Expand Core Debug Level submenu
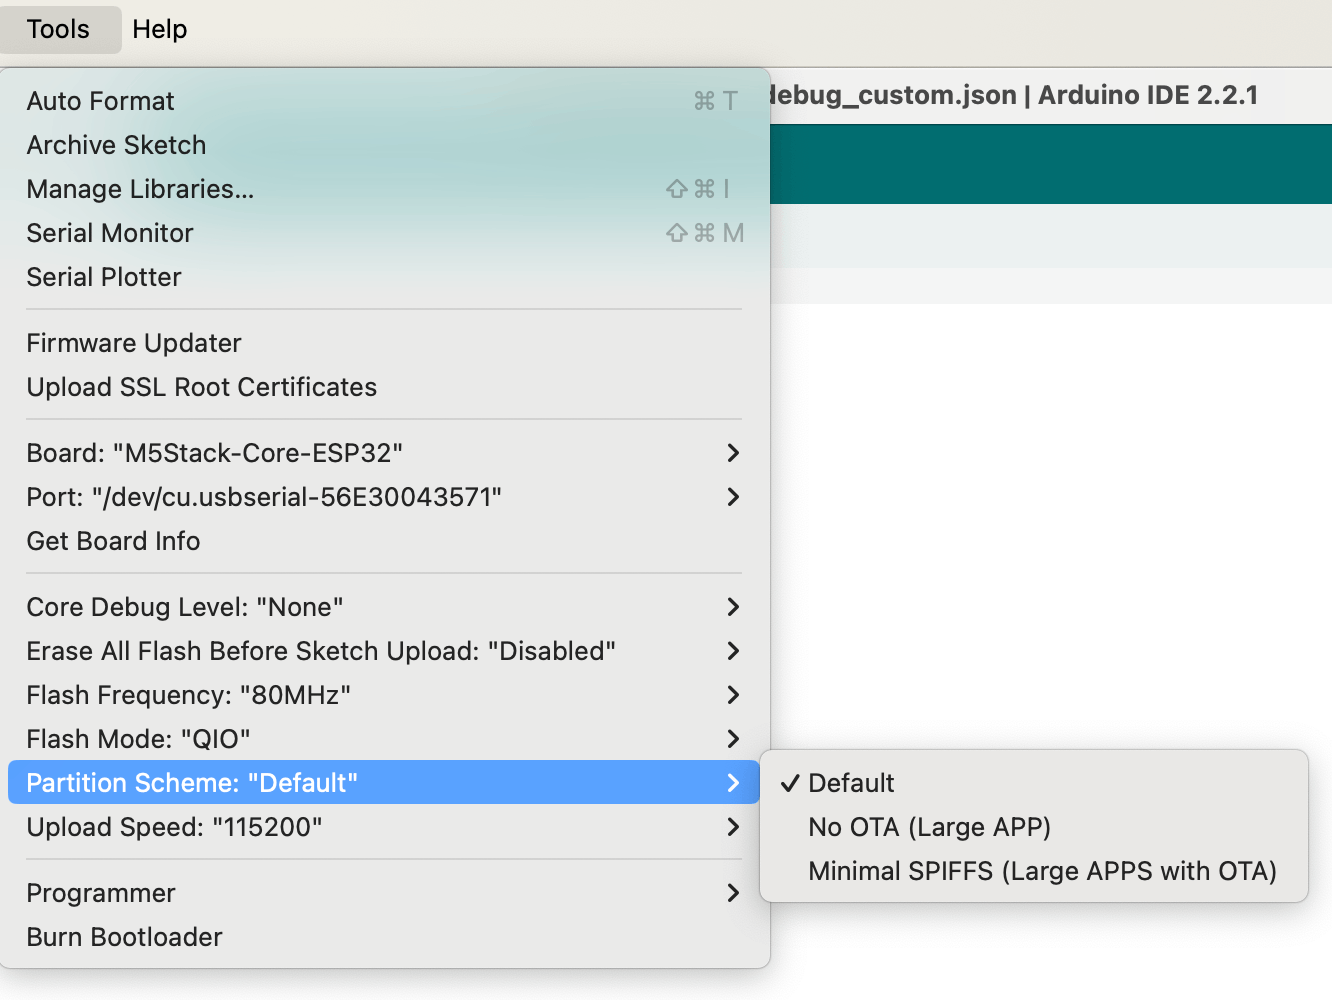This screenshot has width=1332, height=1000. pyautogui.click(x=384, y=607)
